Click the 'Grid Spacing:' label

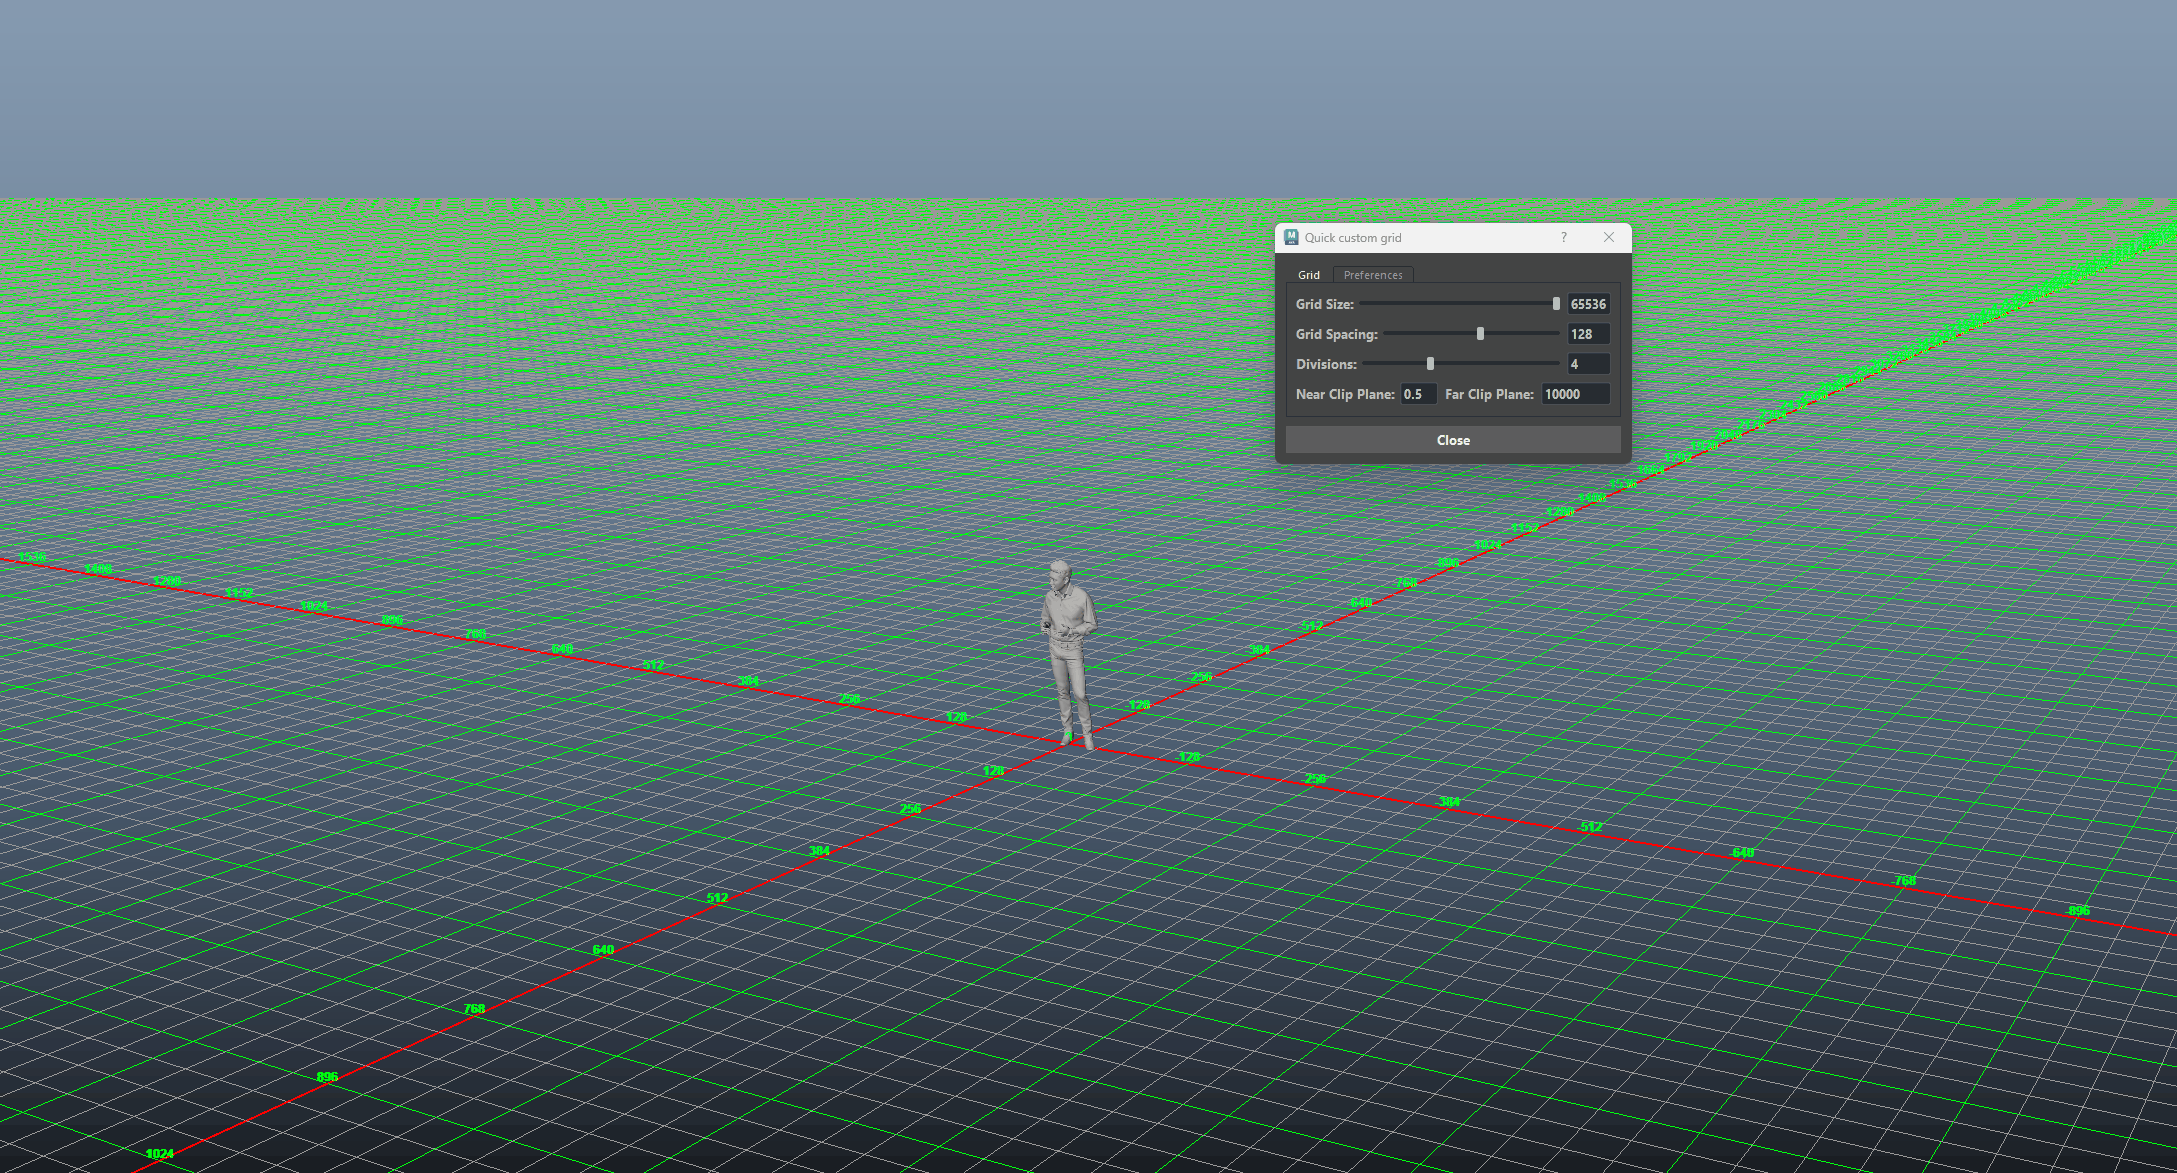(1337, 334)
